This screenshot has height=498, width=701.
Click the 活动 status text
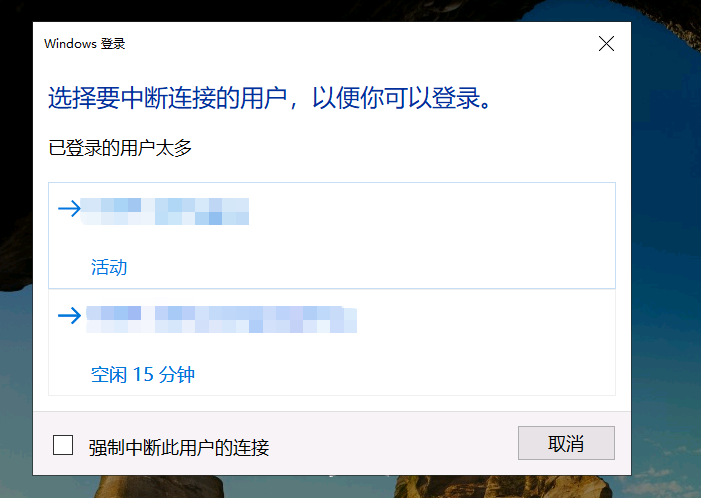[109, 267]
